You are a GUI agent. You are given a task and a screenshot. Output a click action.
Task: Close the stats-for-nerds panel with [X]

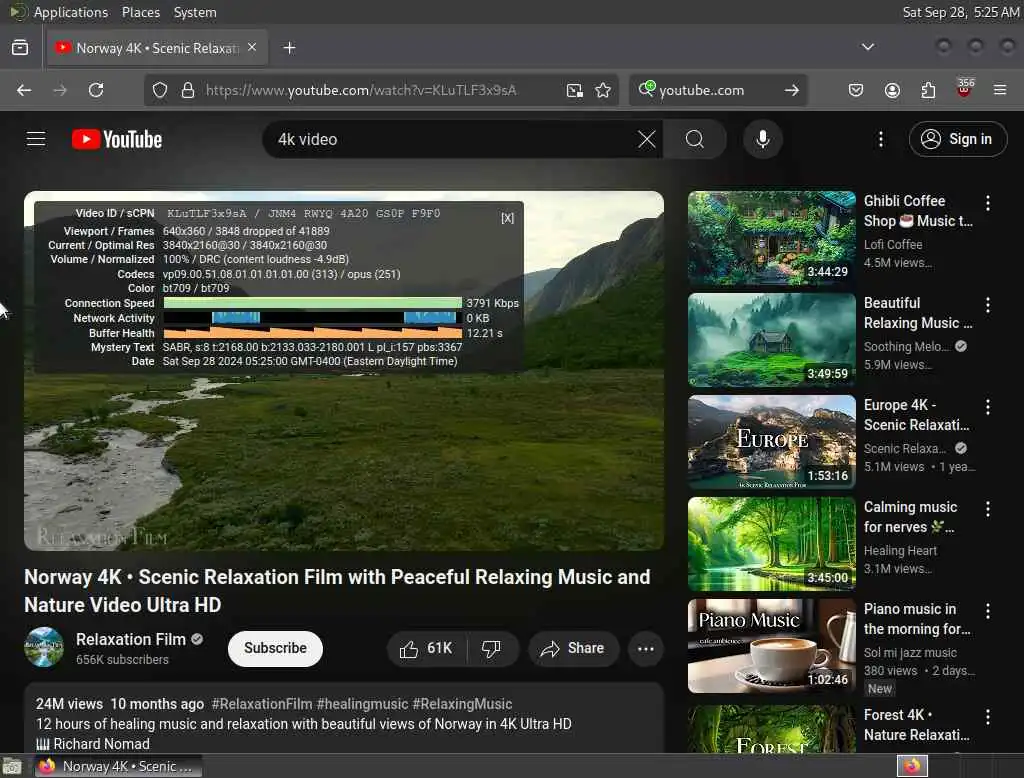point(507,218)
